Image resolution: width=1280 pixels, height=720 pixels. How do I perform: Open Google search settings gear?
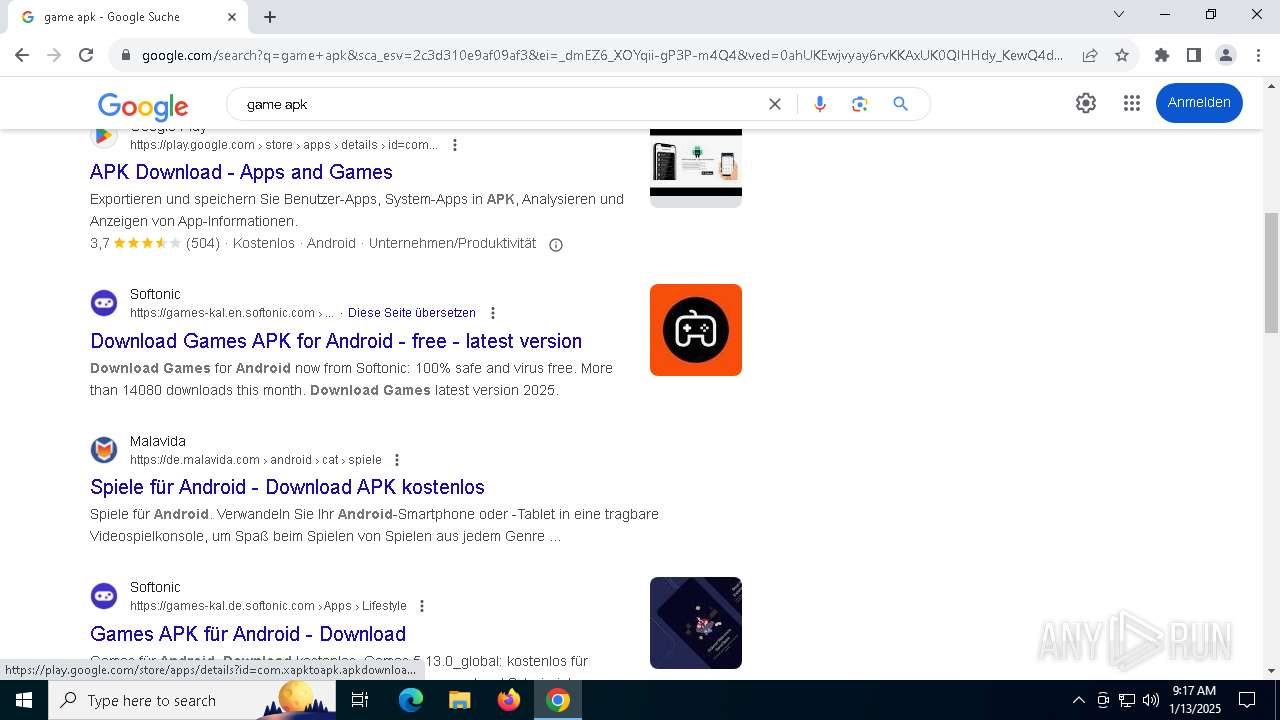1086,103
